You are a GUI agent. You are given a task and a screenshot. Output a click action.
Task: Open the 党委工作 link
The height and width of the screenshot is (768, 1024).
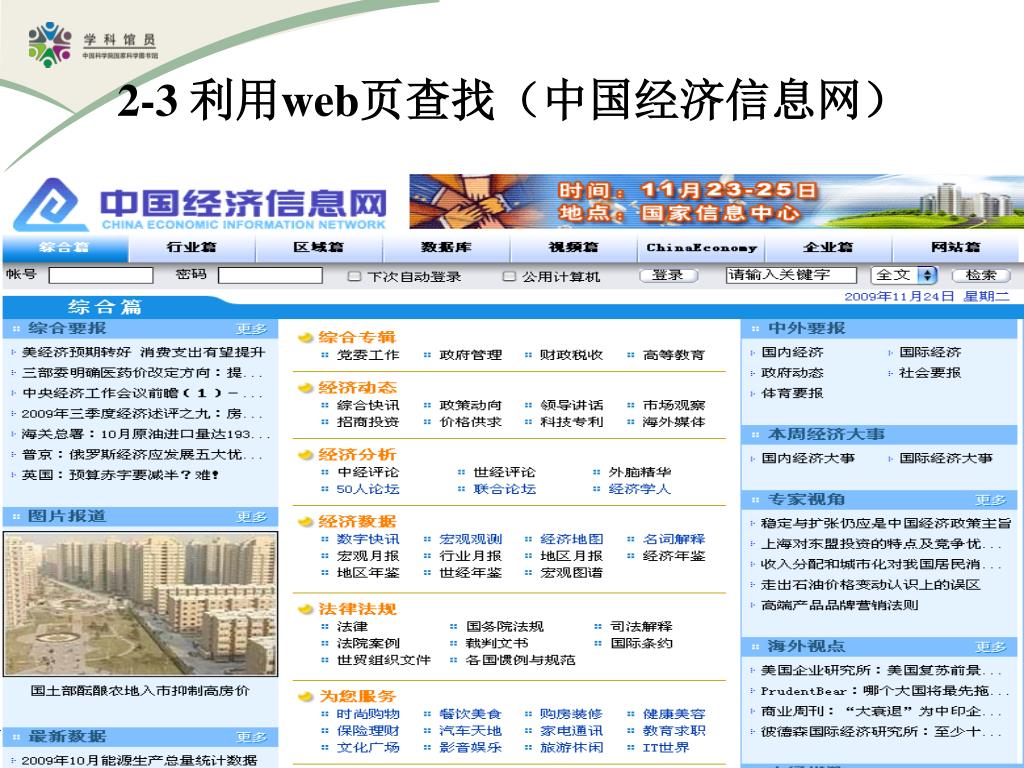pos(368,355)
